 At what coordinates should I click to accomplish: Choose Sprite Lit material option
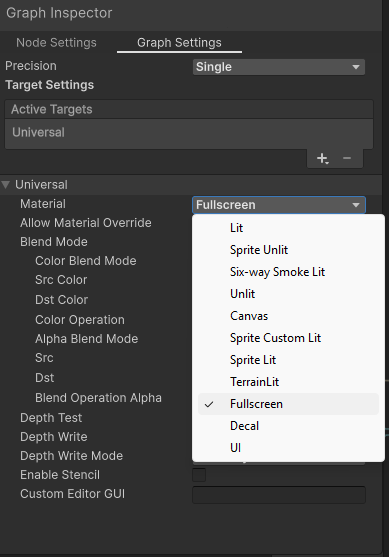click(288, 360)
